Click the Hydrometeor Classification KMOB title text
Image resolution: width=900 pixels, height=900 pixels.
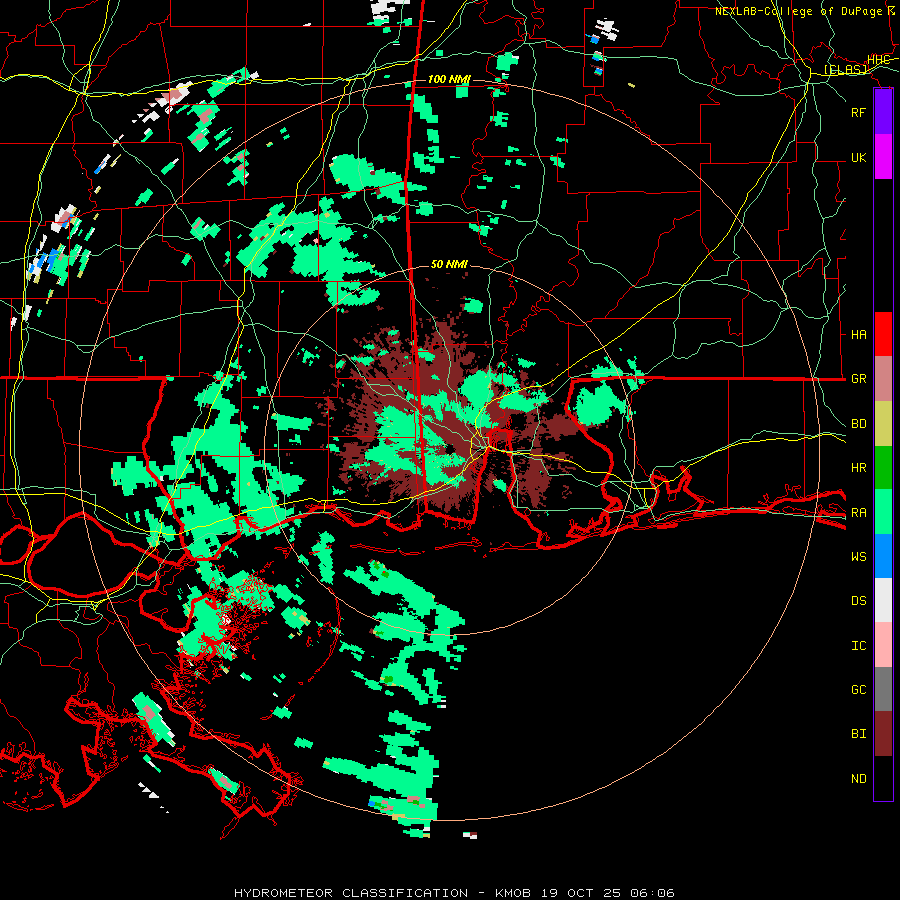[x=382, y=893]
